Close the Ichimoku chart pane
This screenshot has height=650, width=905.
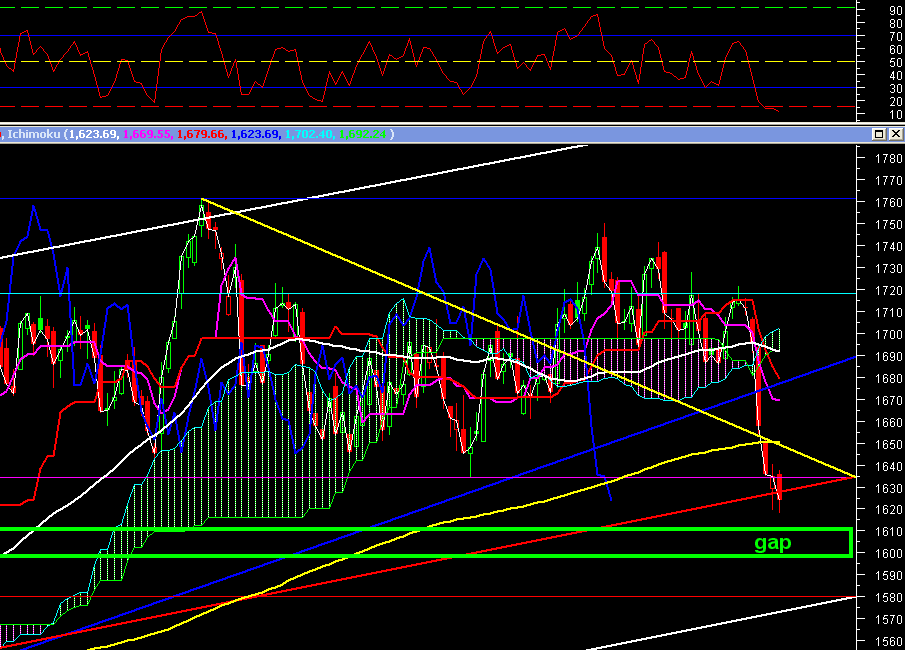pos(895,134)
